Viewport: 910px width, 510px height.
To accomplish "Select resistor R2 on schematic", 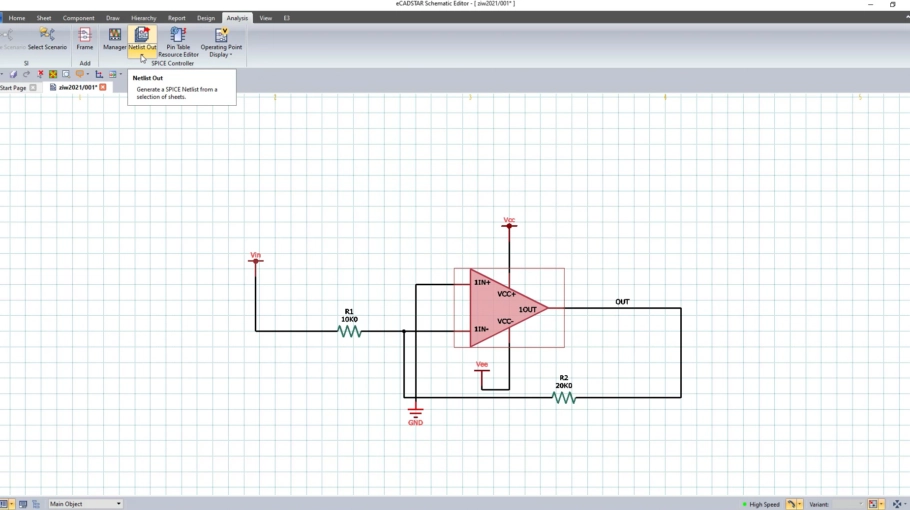I will (564, 397).
